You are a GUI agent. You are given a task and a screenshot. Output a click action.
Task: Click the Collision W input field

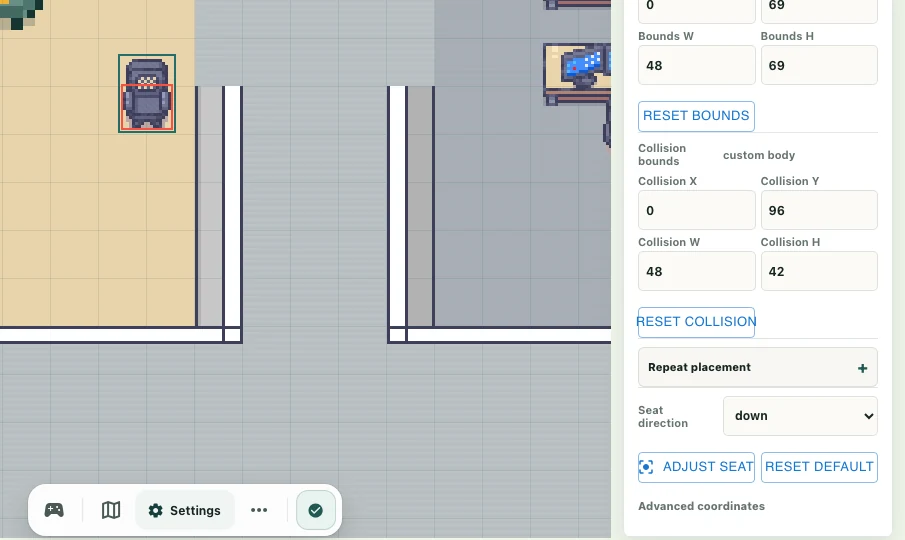click(697, 271)
